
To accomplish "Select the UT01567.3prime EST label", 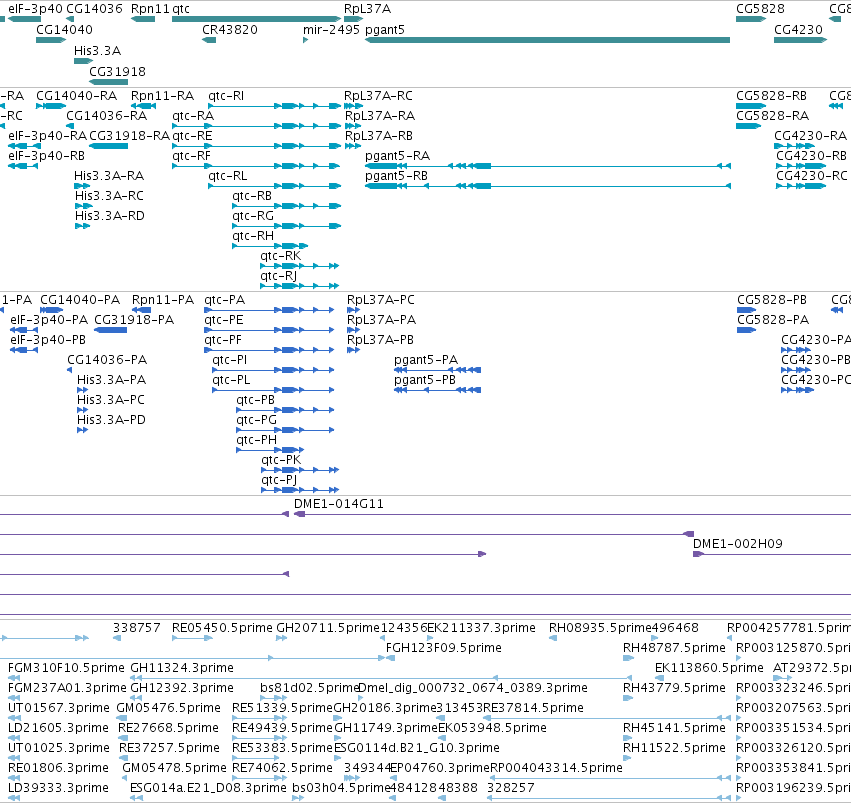I will pos(59,708).
